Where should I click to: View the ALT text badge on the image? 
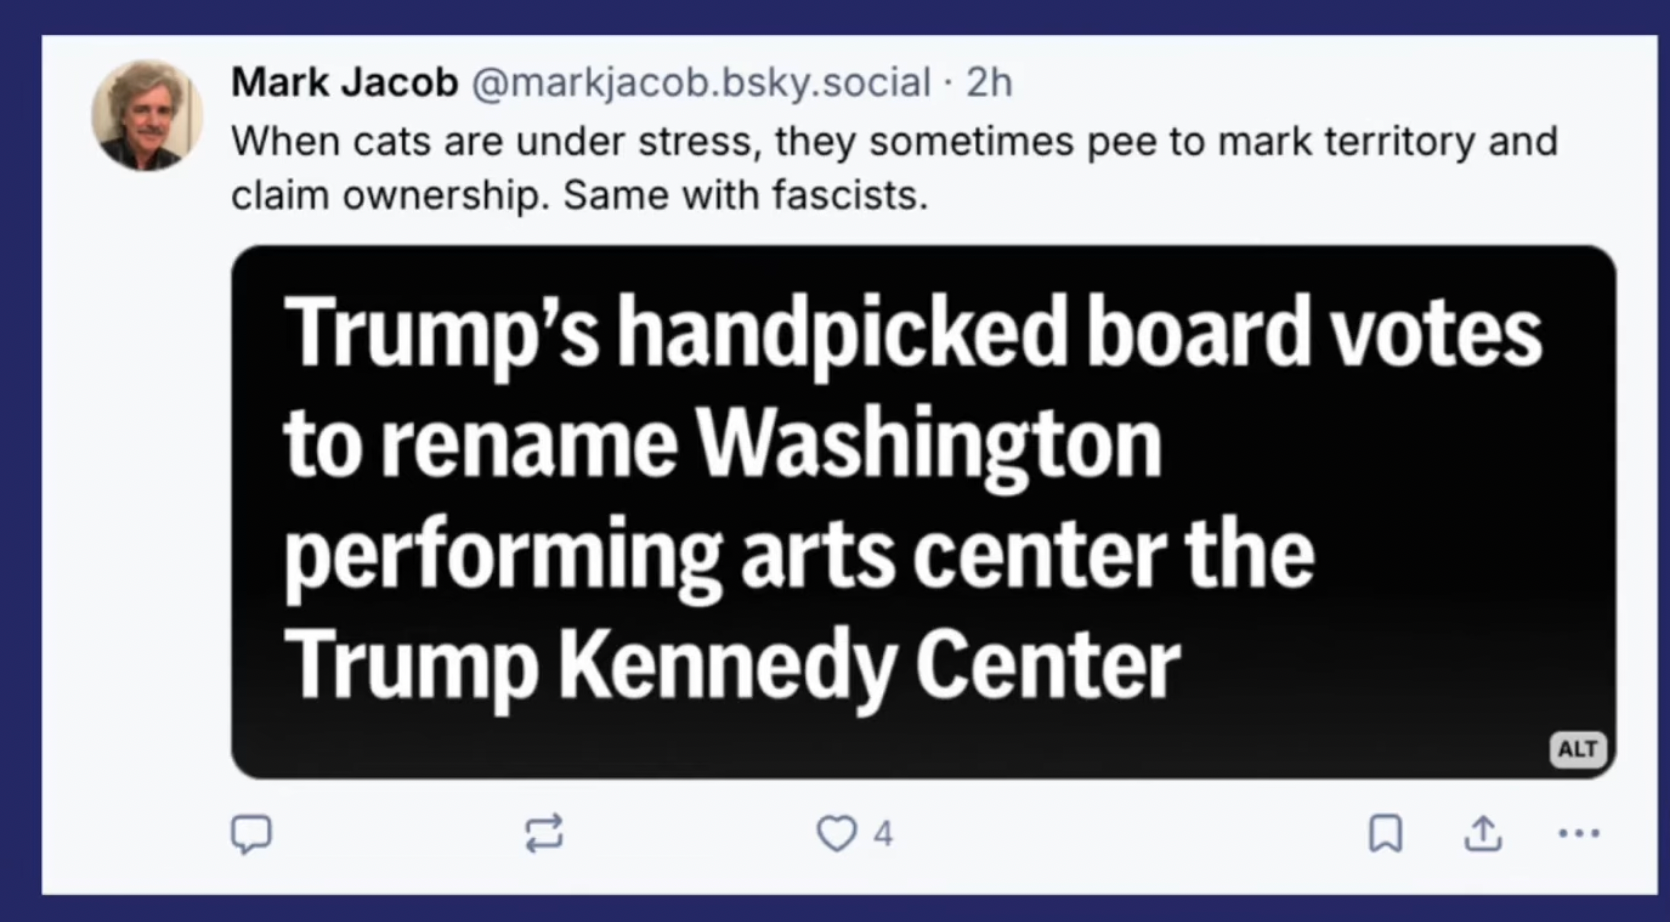[1577, 749]
